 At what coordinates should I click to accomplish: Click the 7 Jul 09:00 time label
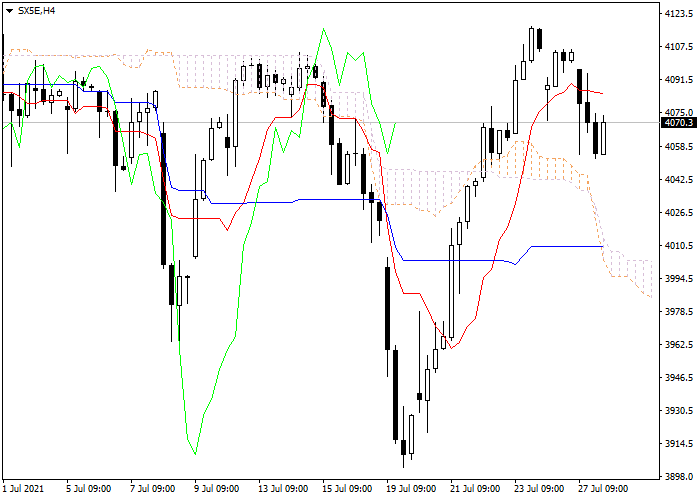[153, 488]
